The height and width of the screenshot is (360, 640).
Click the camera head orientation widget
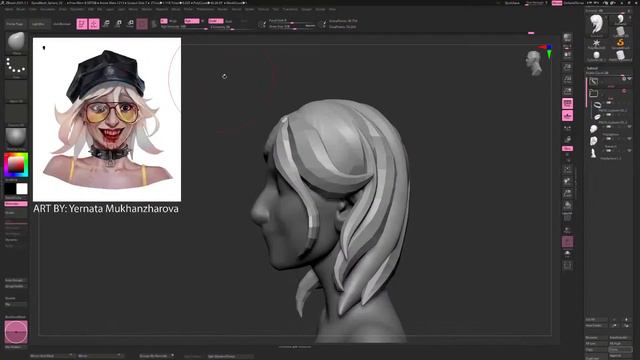[533, 63]
